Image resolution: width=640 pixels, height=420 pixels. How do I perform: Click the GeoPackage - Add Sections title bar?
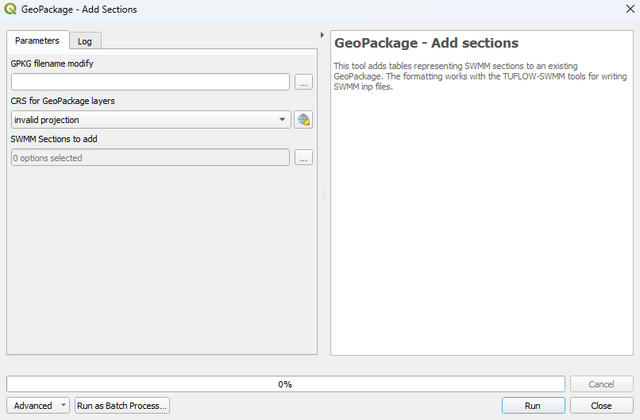click(300, 10)
